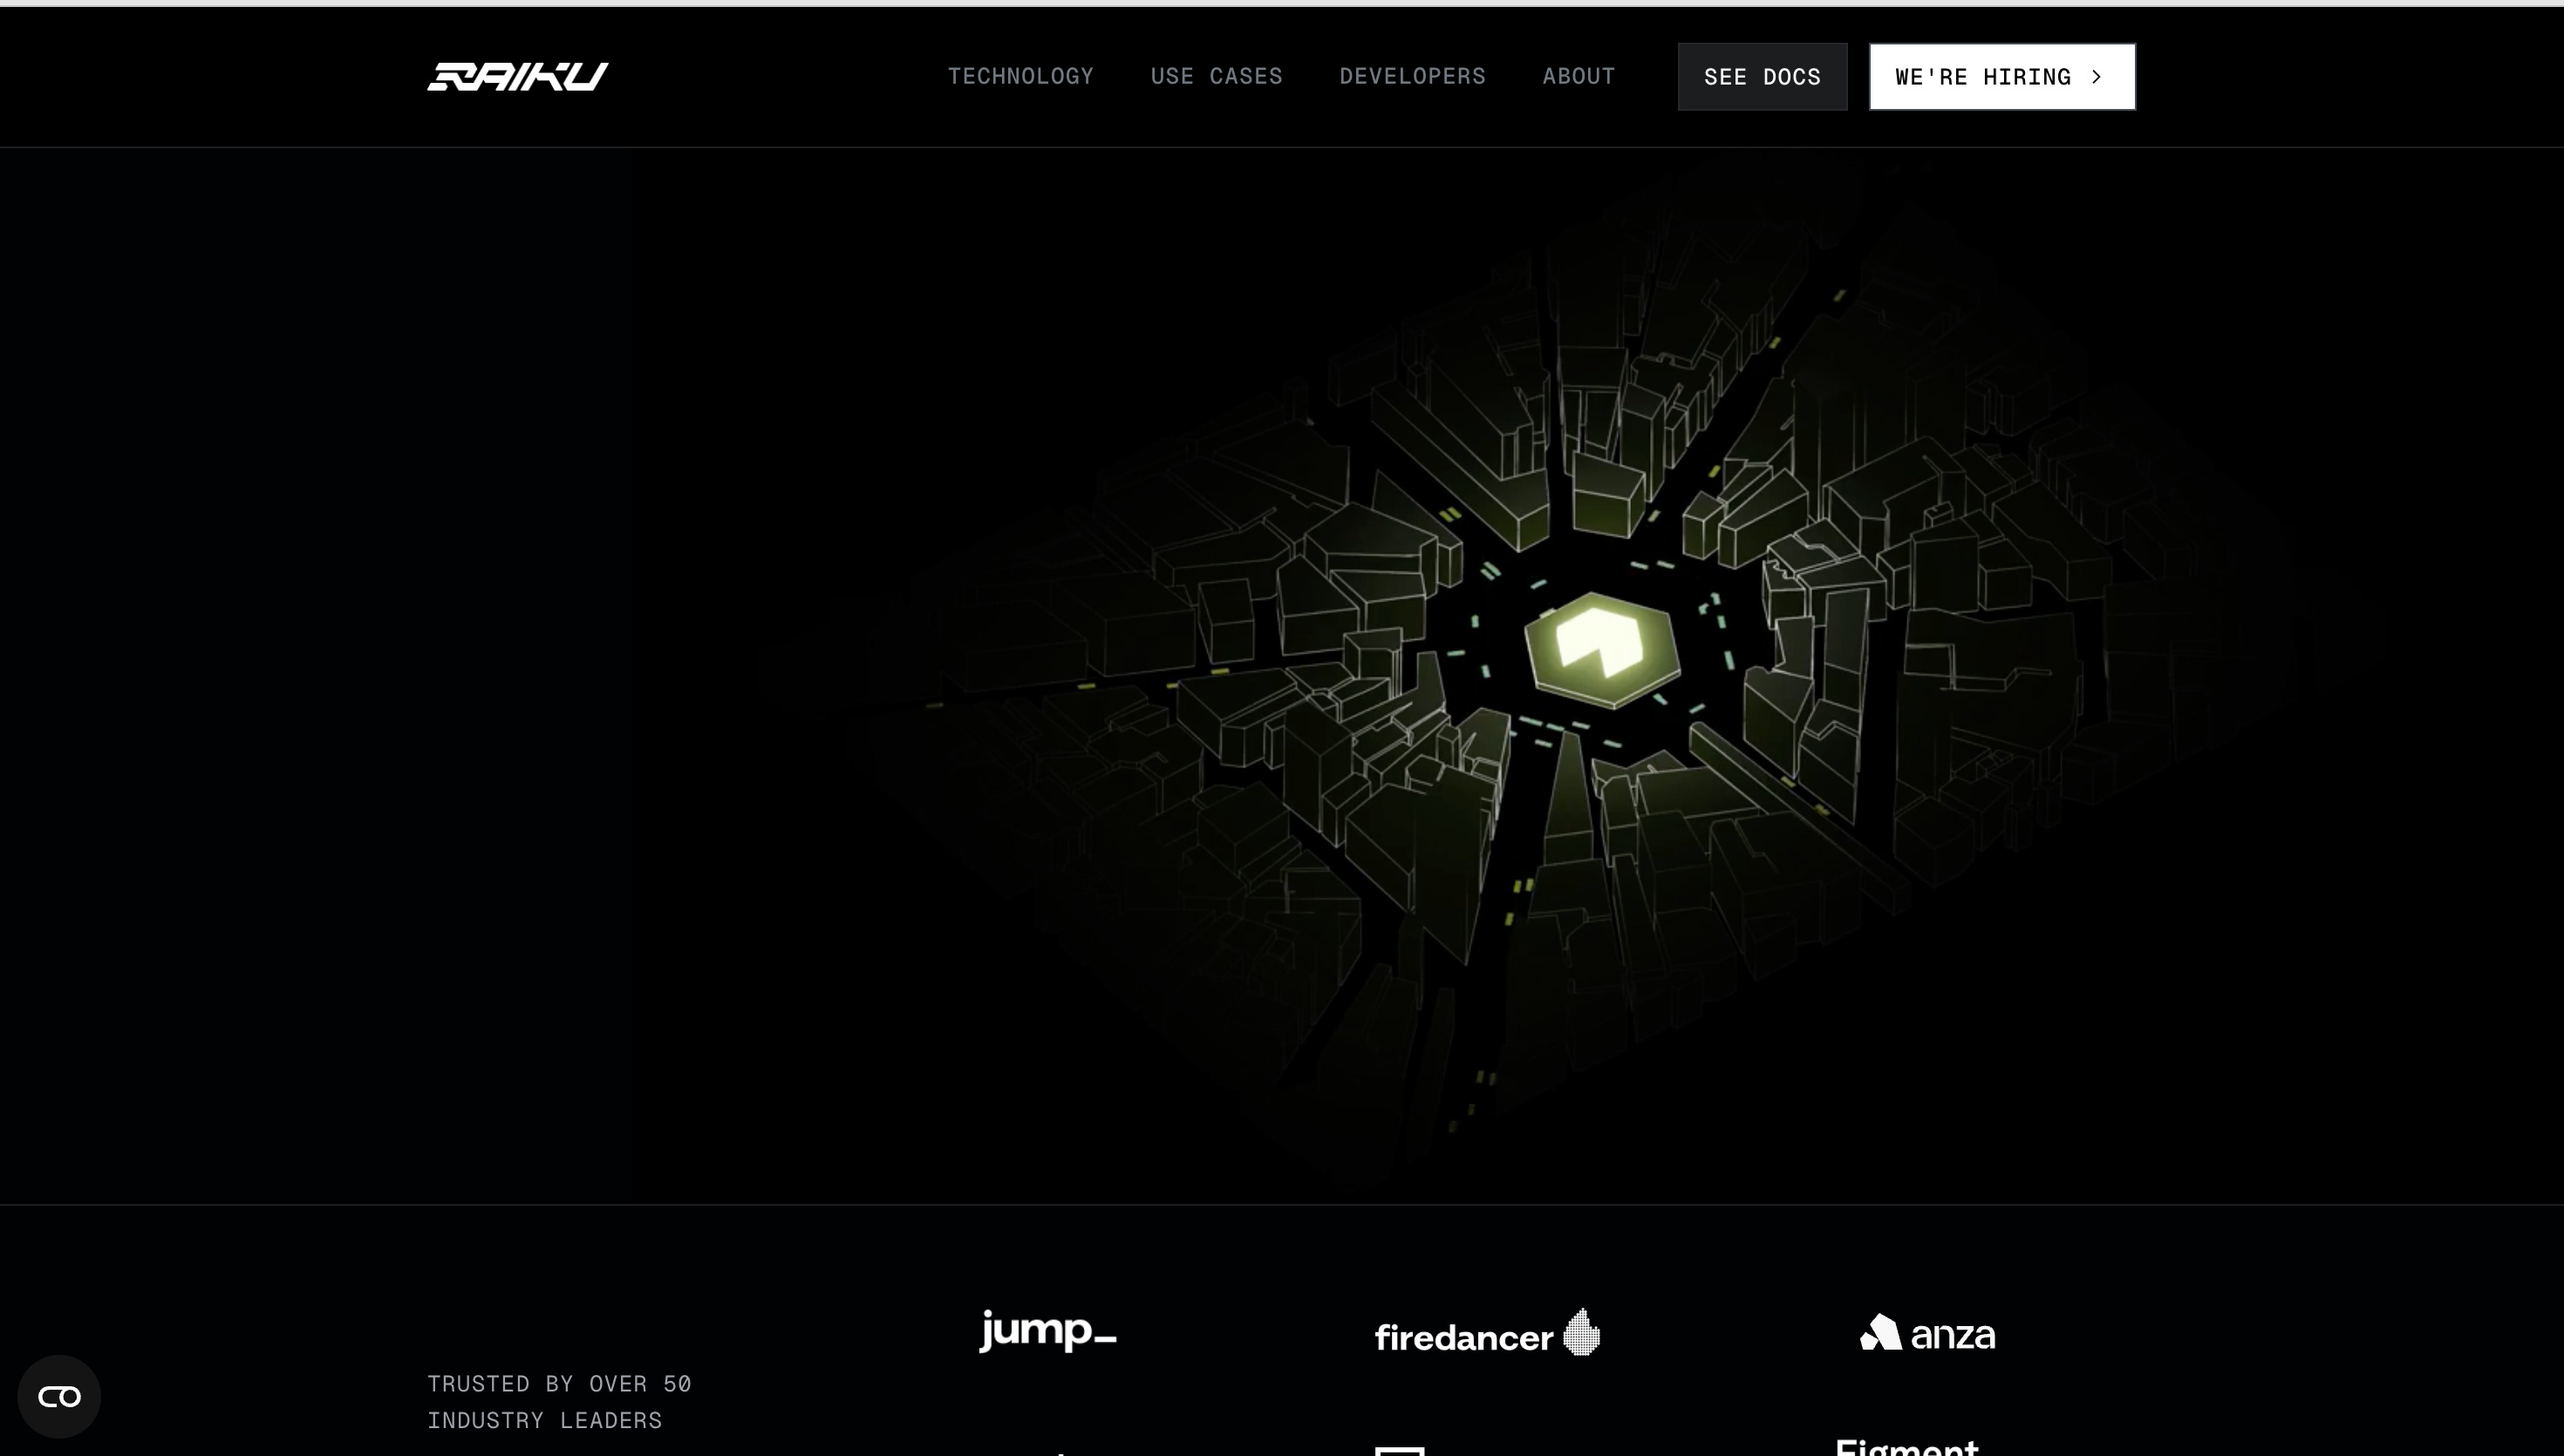Click the anza triangular emblem
The width and height of the screenshot is (2564, 1456).
(x=1880, y=1333)
